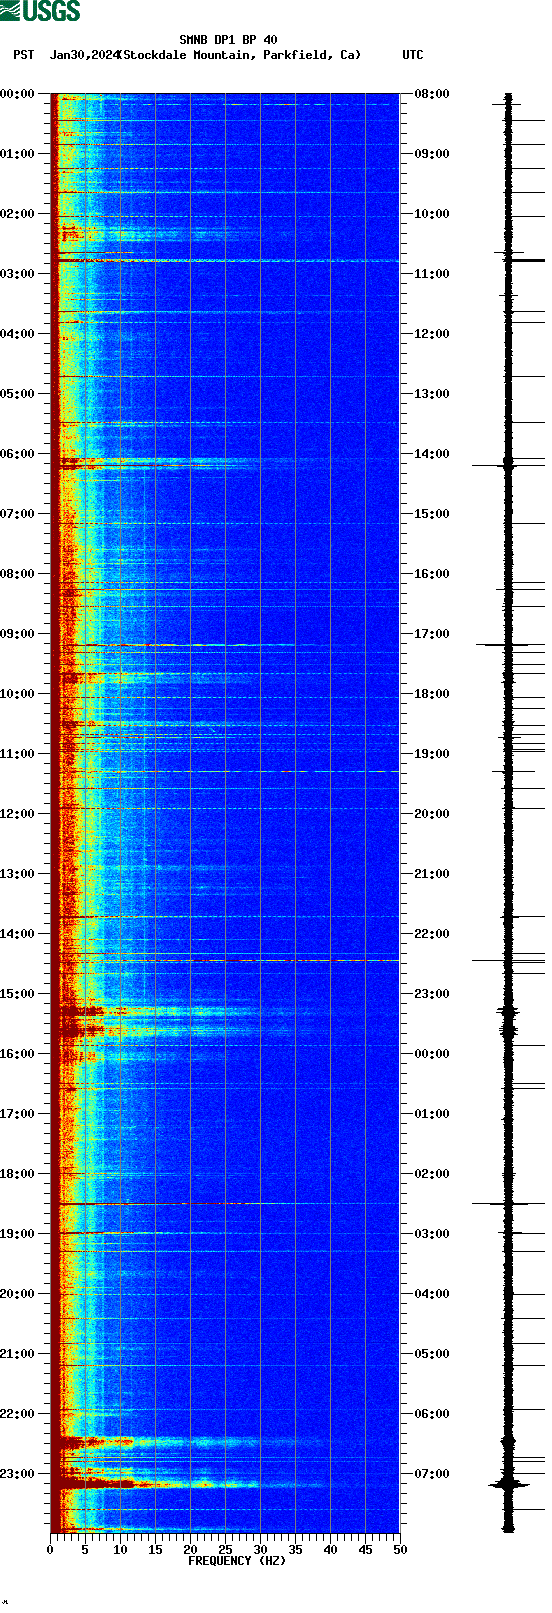Viewport: 552px width, 1613px height.
Task: Click the PST time label 18:00
Action: tap(17, 1174)
